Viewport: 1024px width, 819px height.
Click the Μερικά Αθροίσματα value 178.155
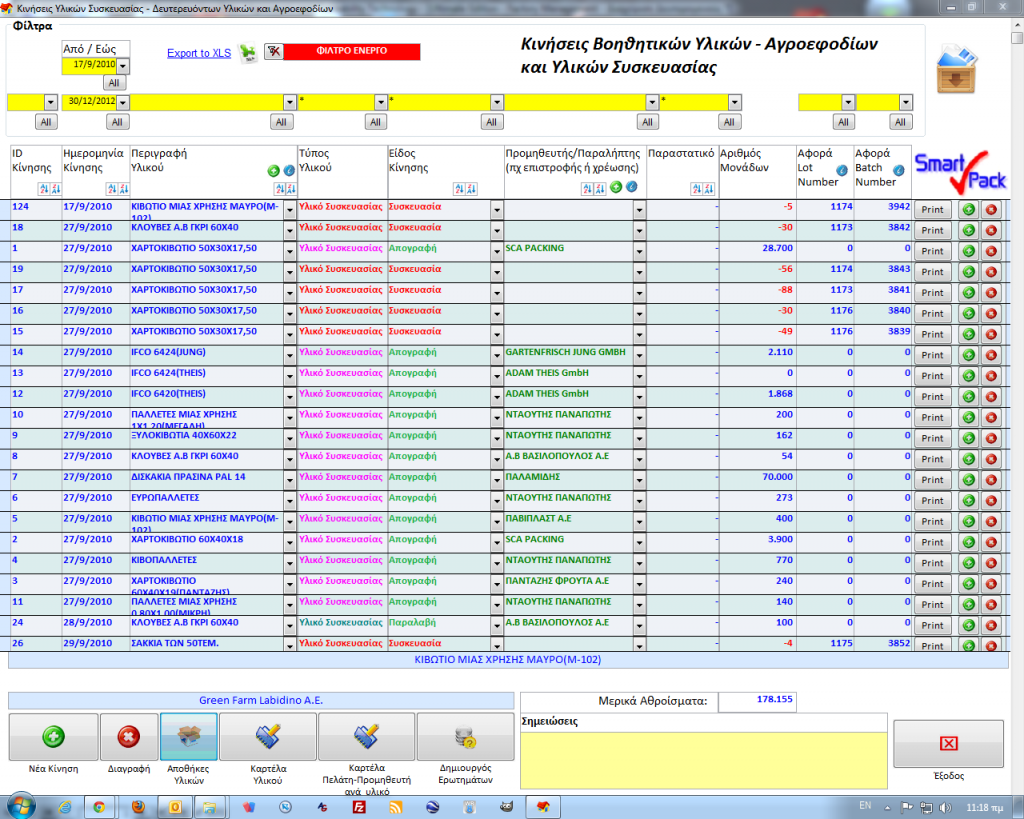pos(756,701)
